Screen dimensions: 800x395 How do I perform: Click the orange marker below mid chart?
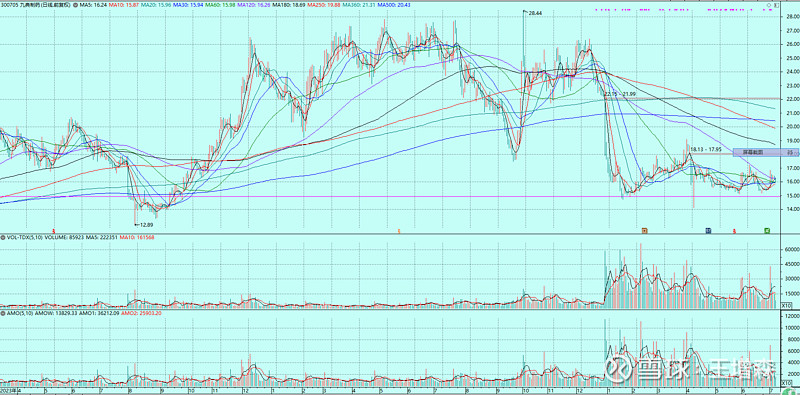point(399,231)
